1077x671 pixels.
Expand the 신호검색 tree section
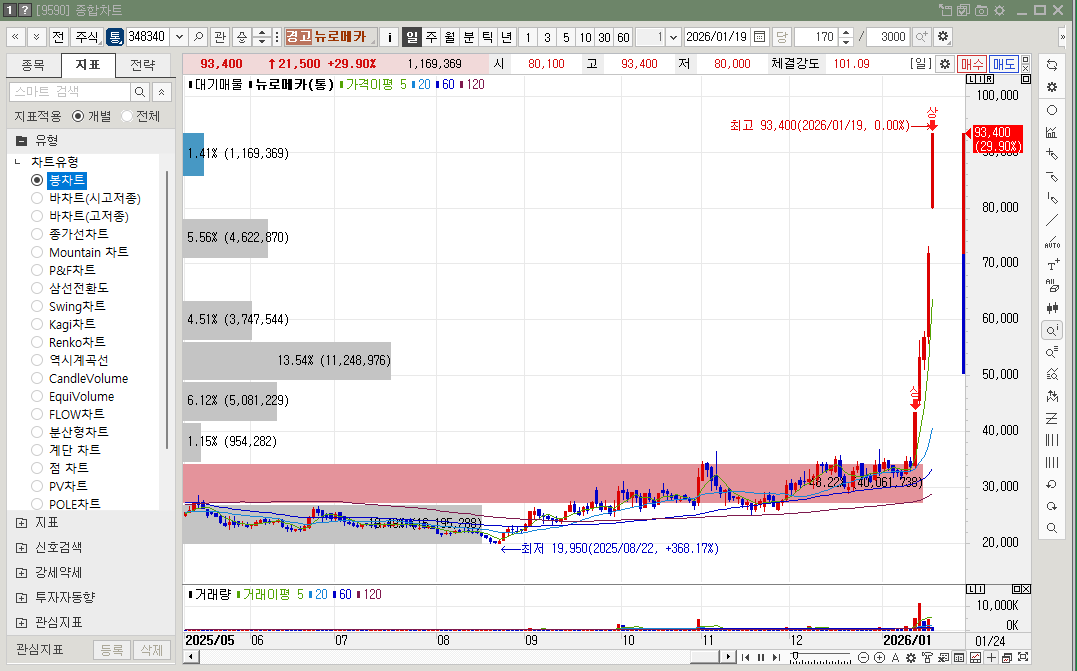pos(21,548)
